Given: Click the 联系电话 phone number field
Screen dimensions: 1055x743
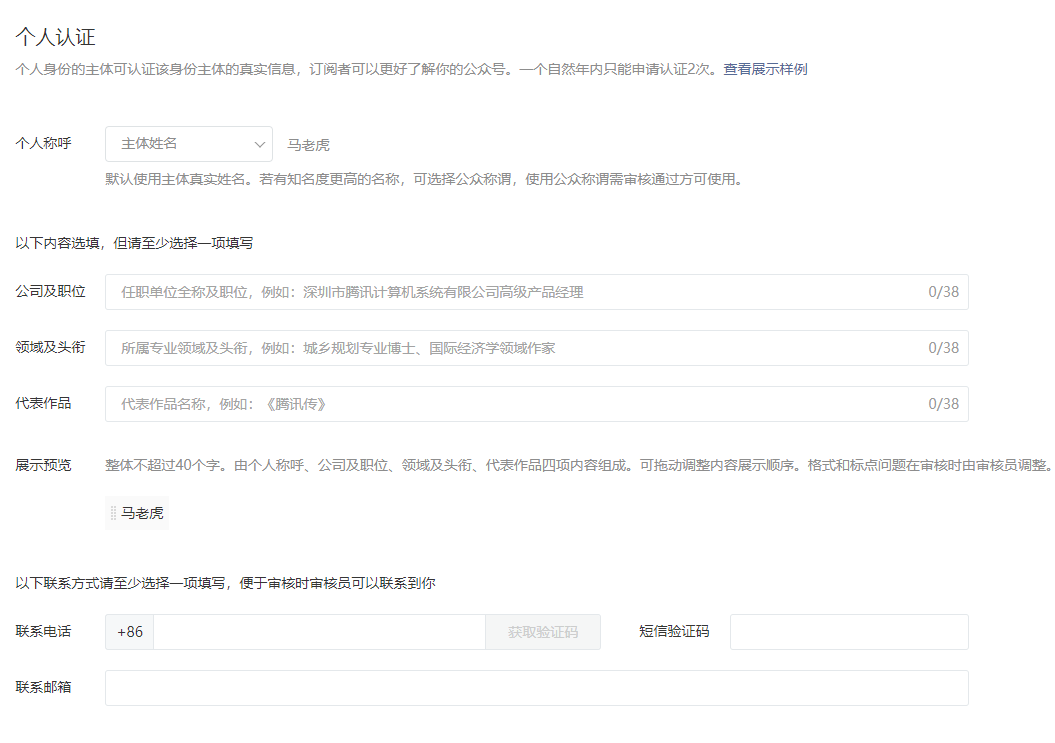Looking at the screenshot, I should [x=318, y=632].
